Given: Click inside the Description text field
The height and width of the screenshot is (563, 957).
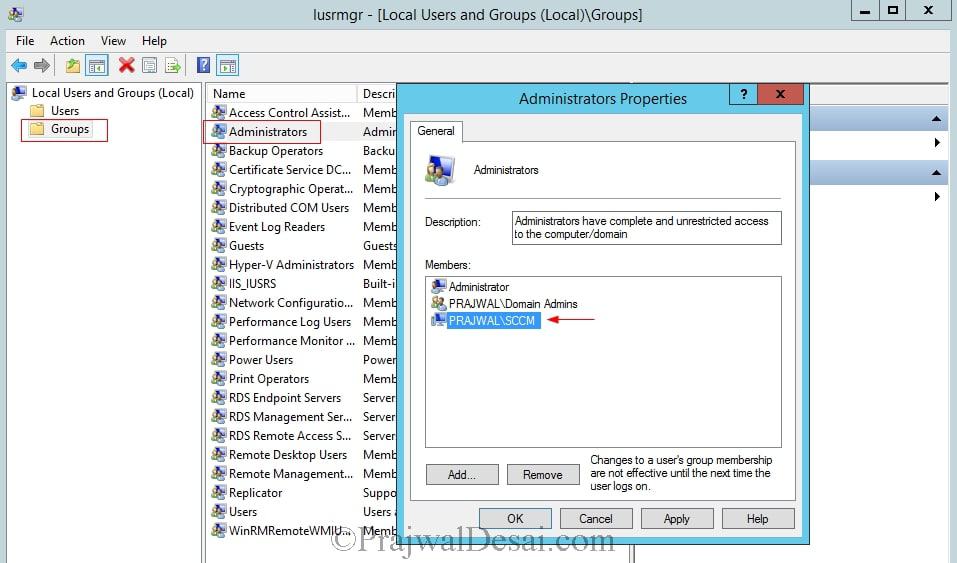Looking at the screenshot, I should [x=646, y=228].
